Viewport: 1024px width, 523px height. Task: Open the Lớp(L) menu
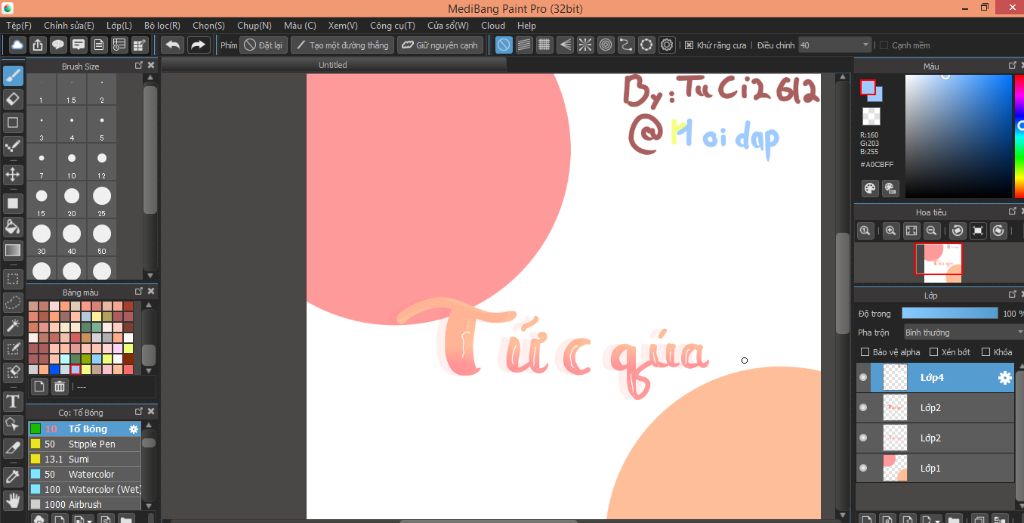119,25
